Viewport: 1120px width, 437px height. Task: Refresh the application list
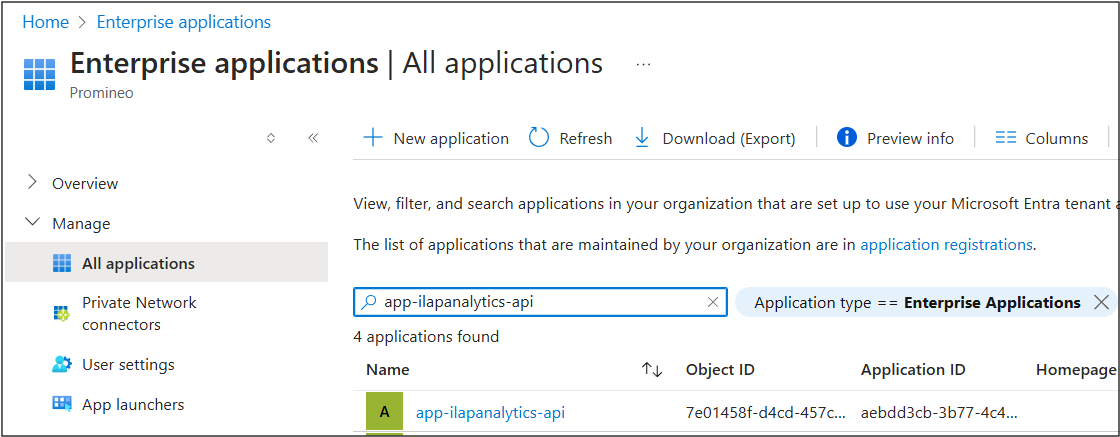pyautogui.click(x=571, y=139)
